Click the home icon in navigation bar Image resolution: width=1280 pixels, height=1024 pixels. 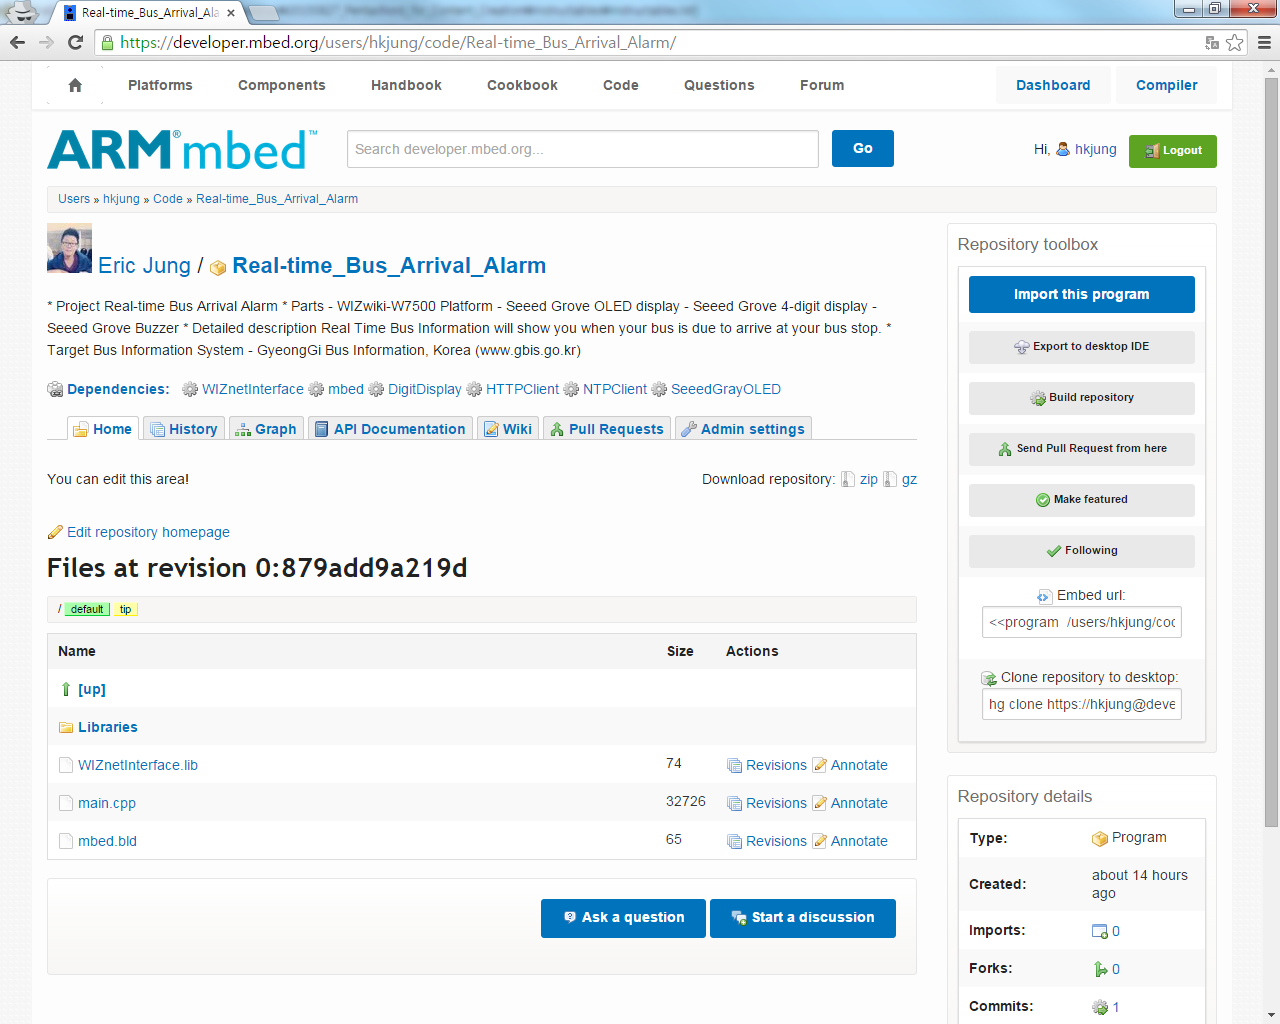tap(75, 86)
